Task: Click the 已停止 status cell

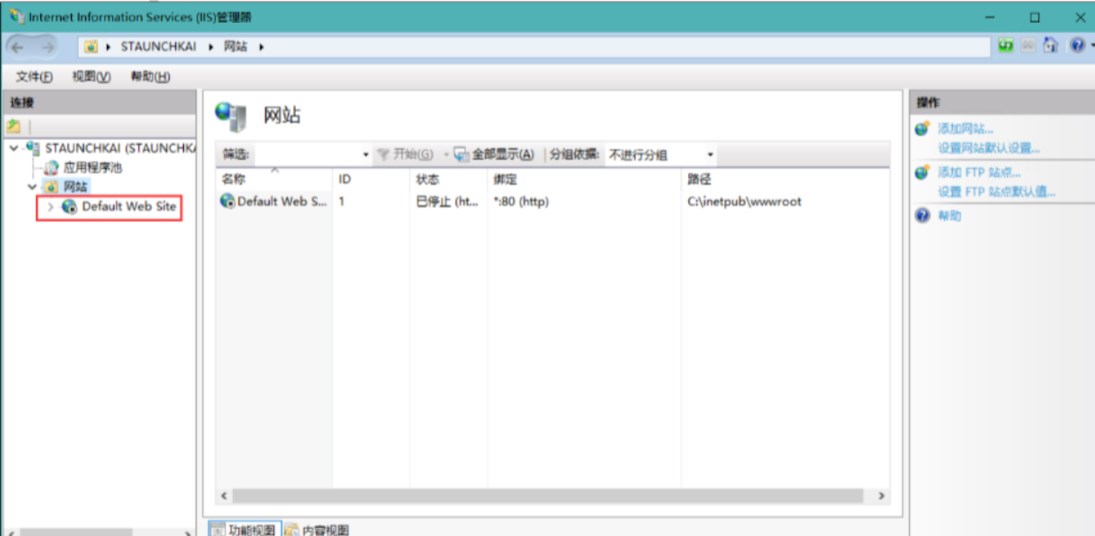Action: (x=447, y=202)
